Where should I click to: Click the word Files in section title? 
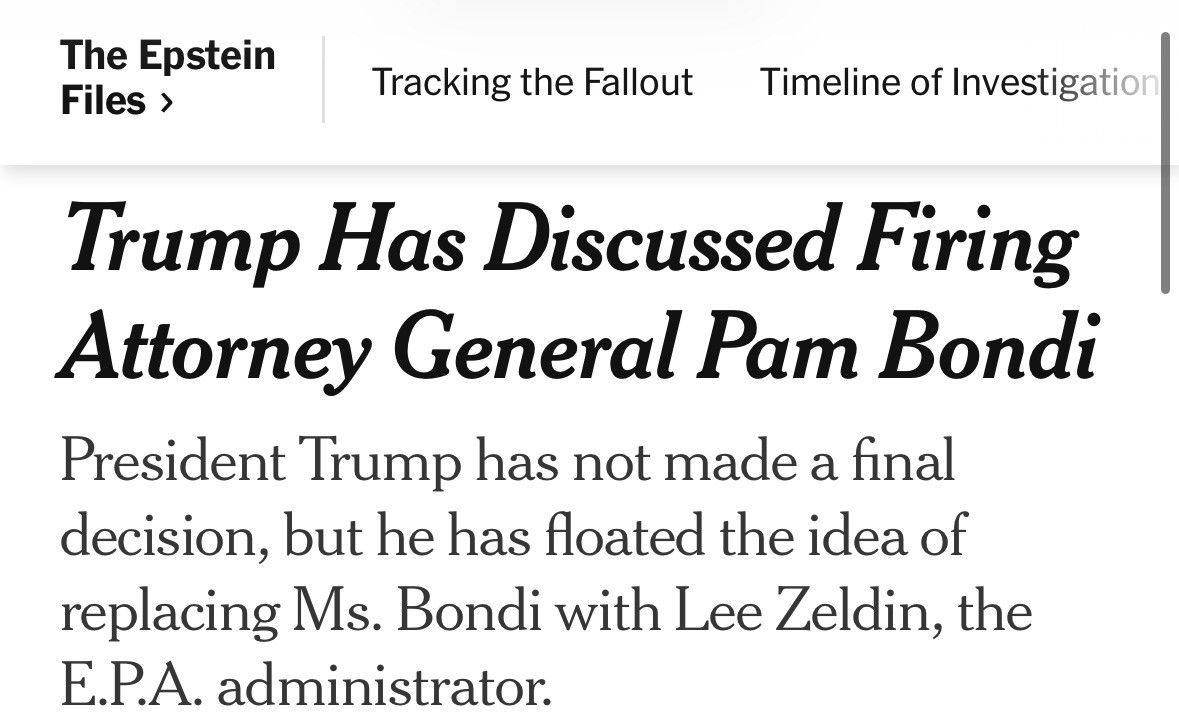click(103, 101)
